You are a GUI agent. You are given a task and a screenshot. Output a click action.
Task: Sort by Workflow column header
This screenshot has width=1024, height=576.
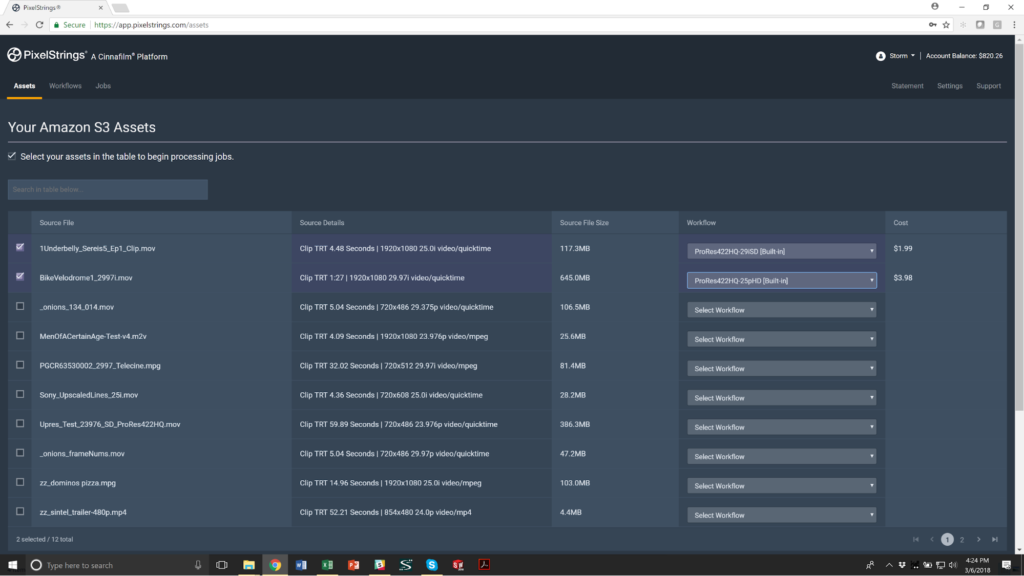[x=701, y=223]
